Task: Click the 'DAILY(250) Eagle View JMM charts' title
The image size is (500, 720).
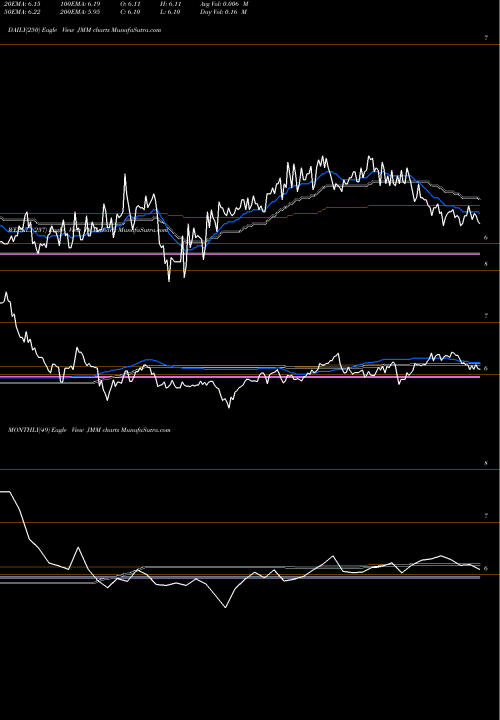Action: pyautogui.click(x=84, y=30)
